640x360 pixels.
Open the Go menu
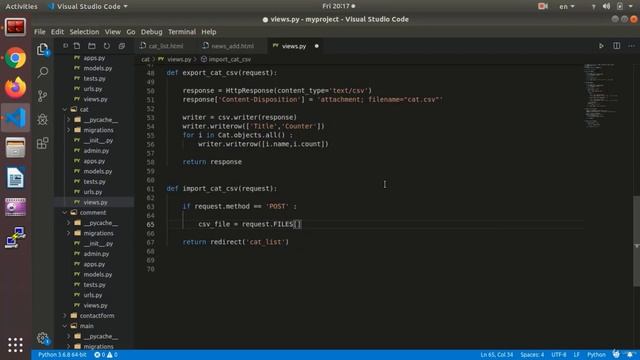click(x=131, y=32)
